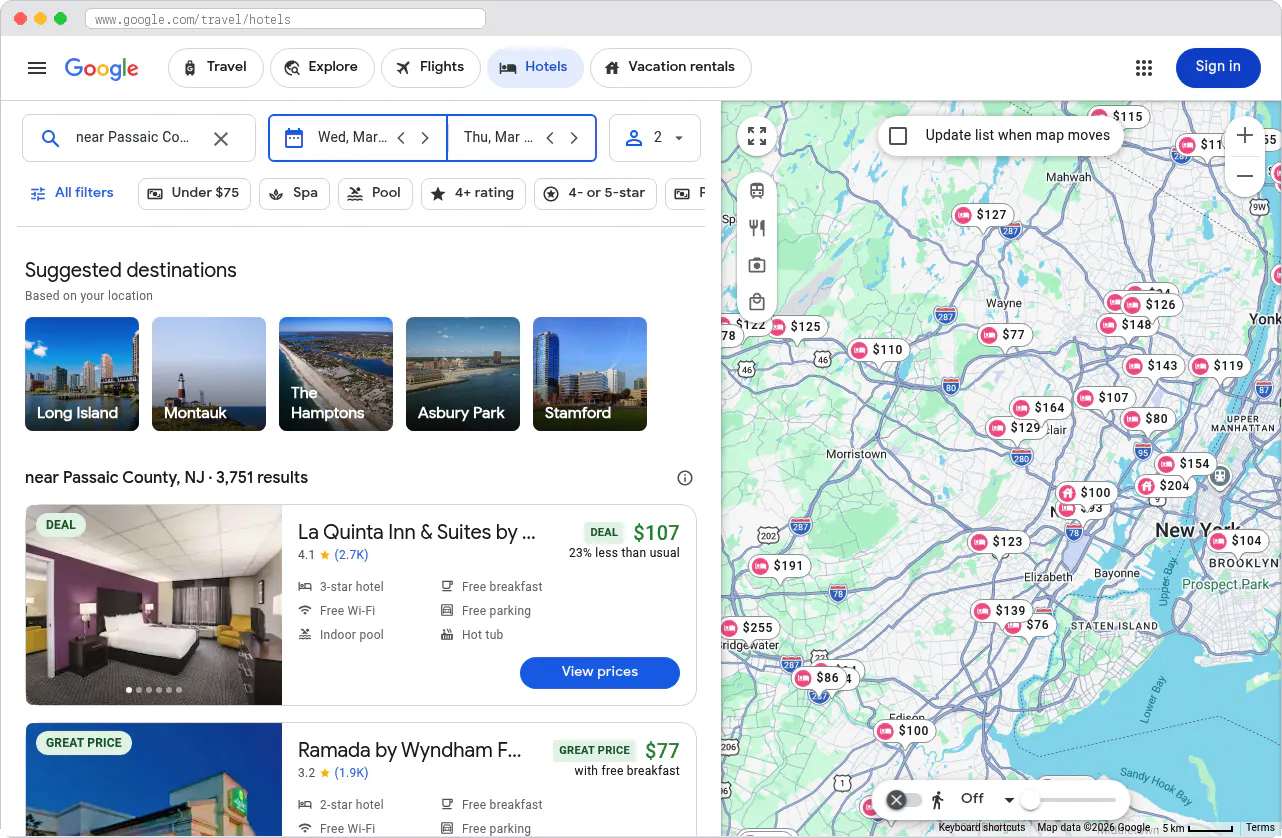Click View prices for La Quinta Inn
1282x838 pixels.
point(599,673)
